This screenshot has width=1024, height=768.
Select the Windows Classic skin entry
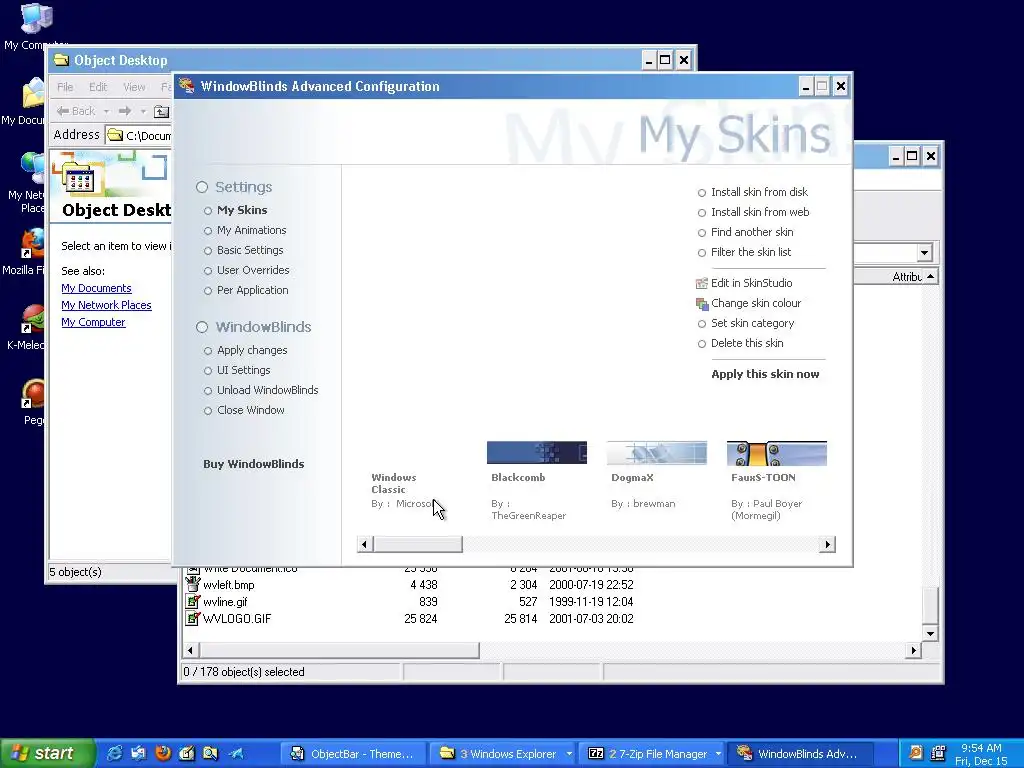(394, 484)
